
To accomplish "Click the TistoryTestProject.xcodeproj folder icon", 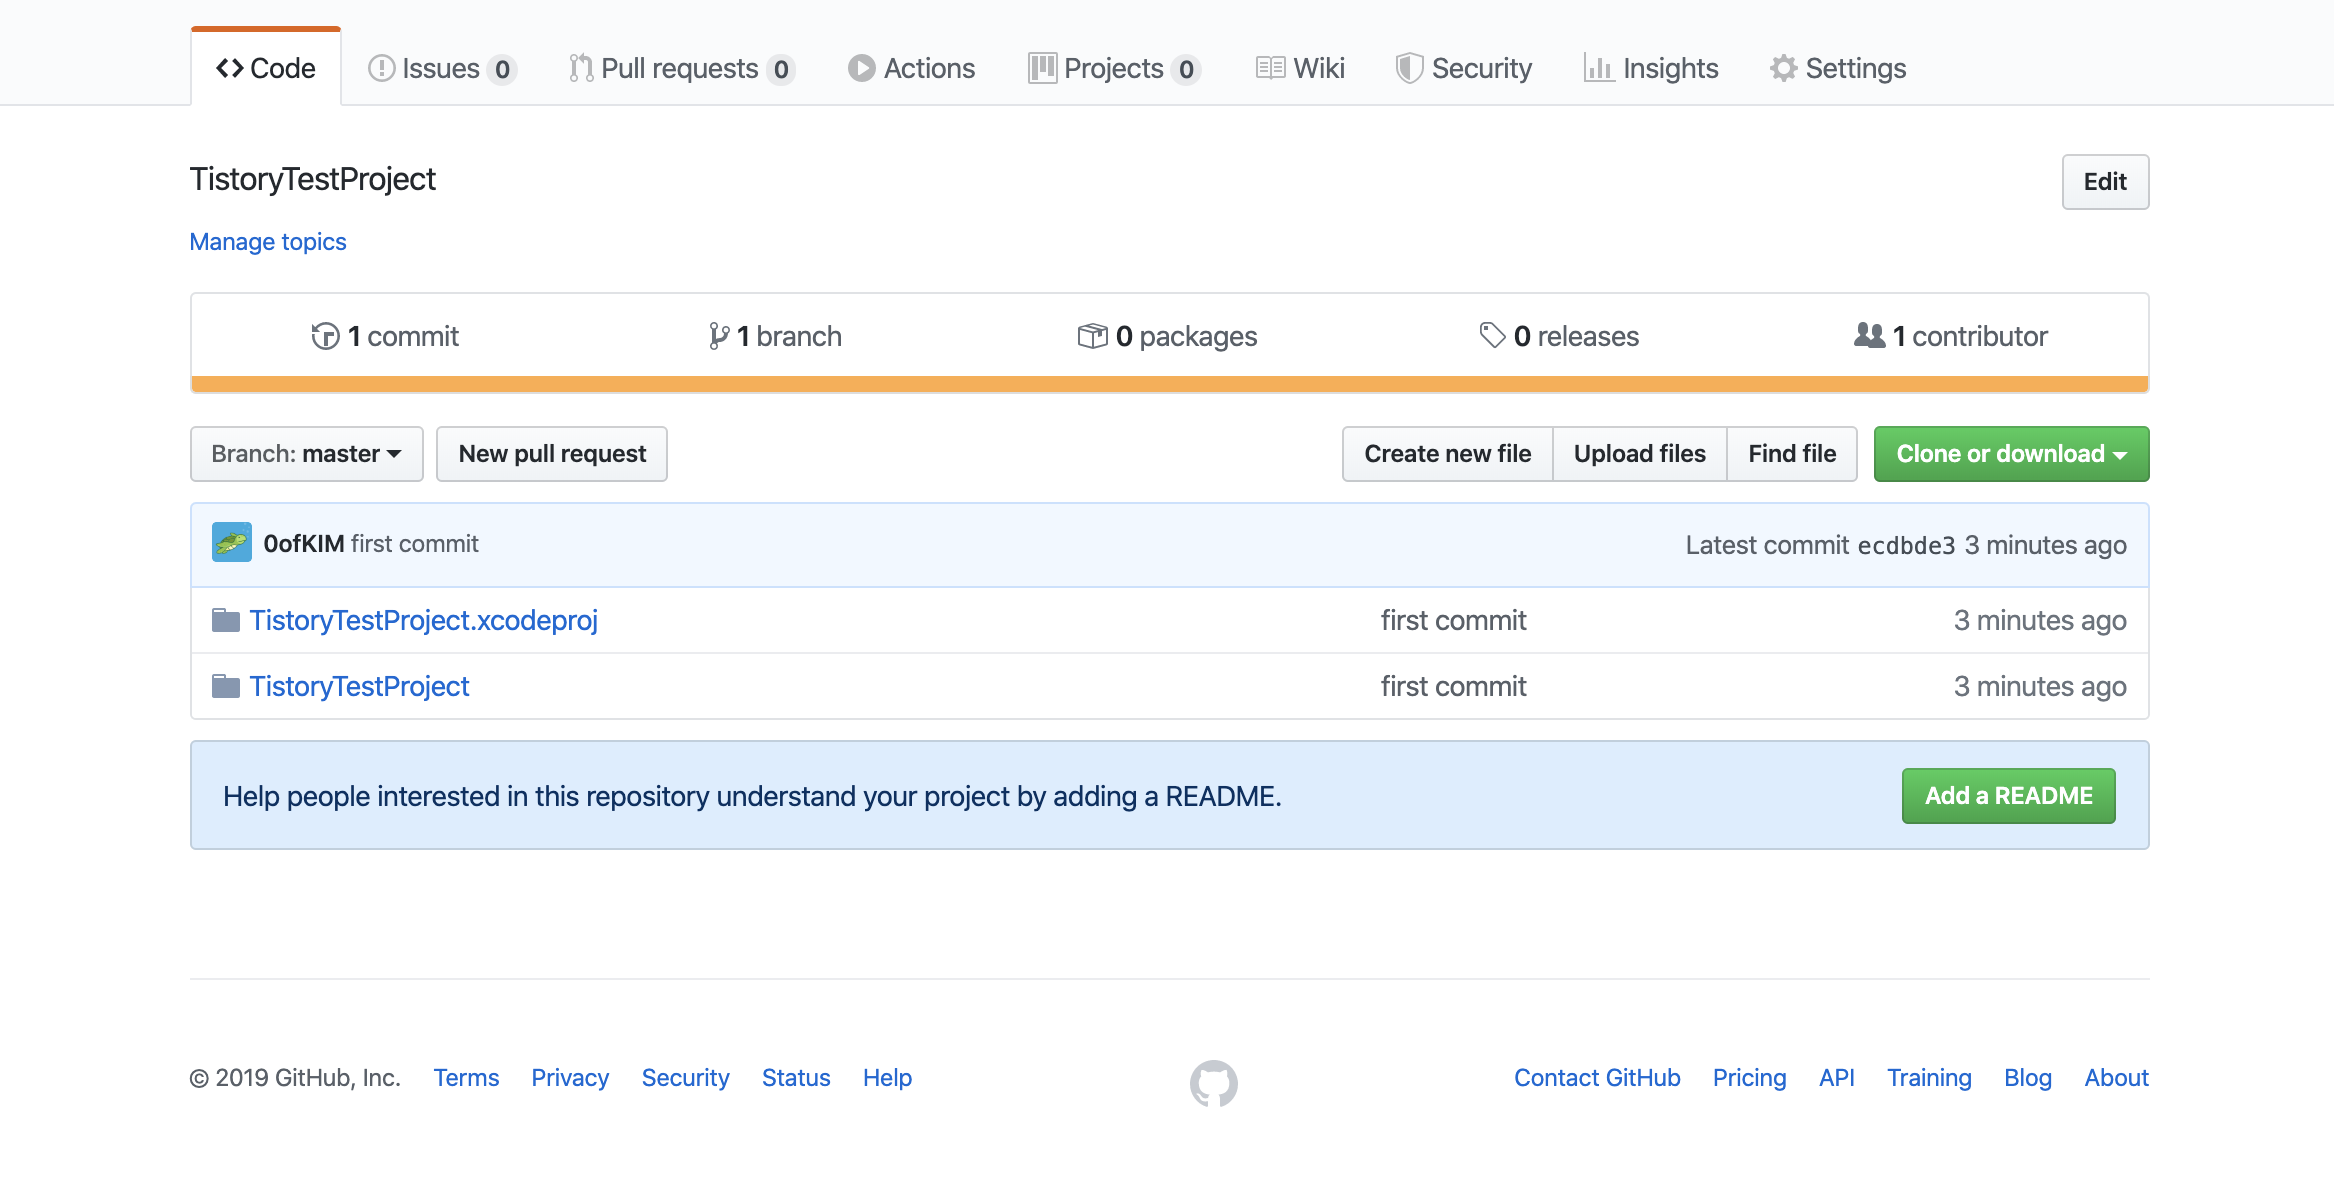I will point(226,620).
